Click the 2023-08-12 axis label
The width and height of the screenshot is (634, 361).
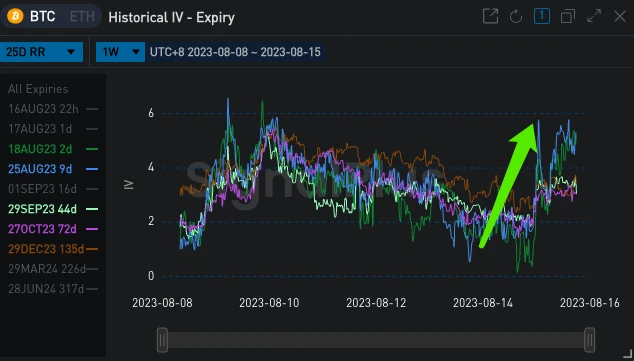coord(376,303)
